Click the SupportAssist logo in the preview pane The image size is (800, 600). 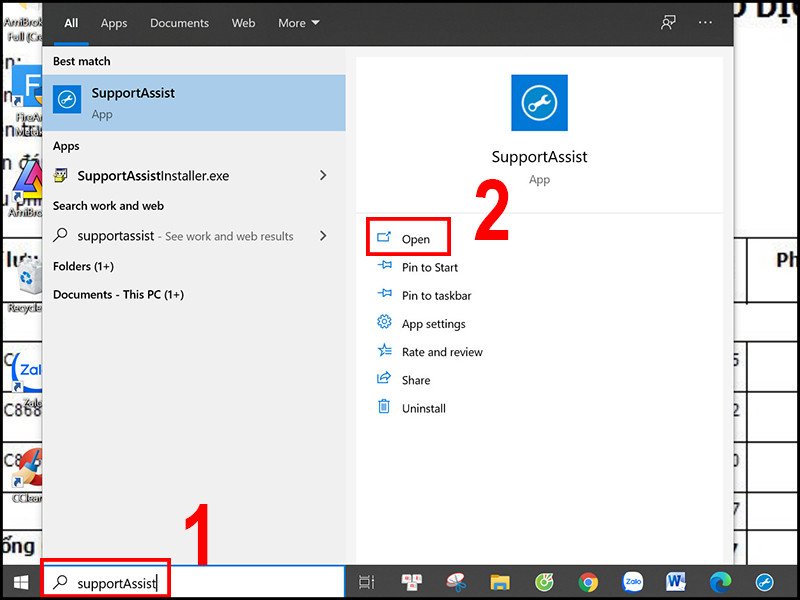[539, 101]
